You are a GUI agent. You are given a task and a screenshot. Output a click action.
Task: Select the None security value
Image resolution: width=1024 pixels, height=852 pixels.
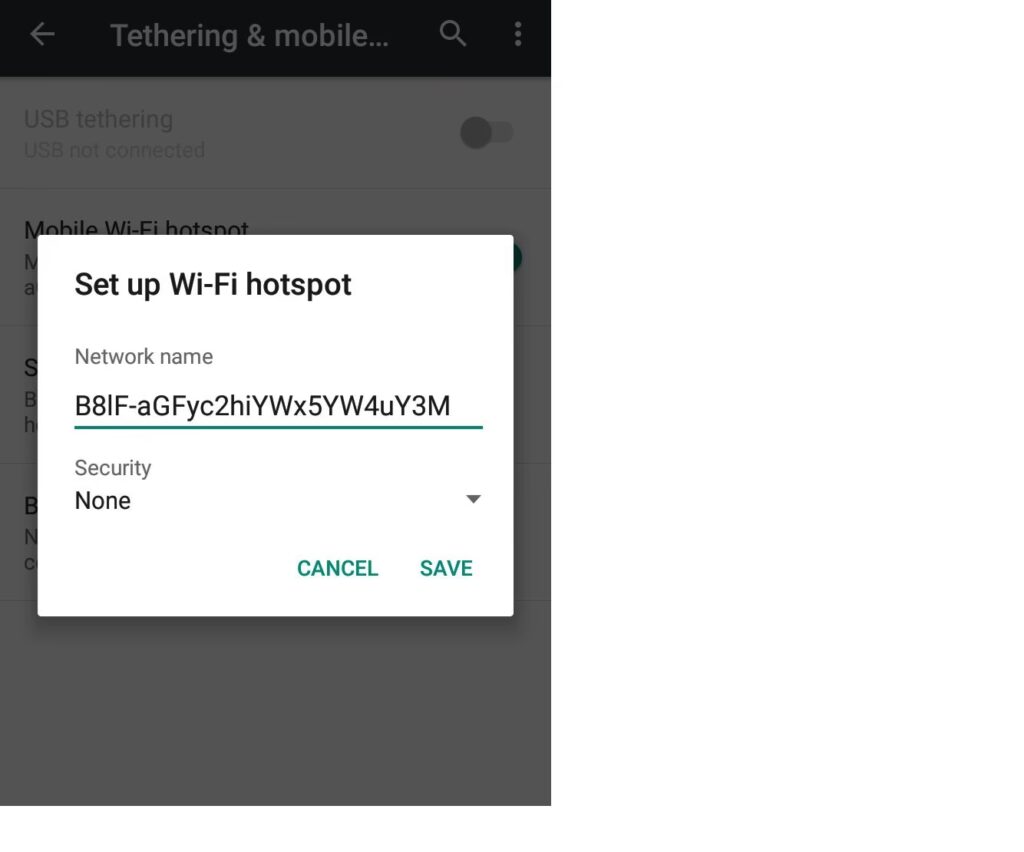(x=103, y=501)
